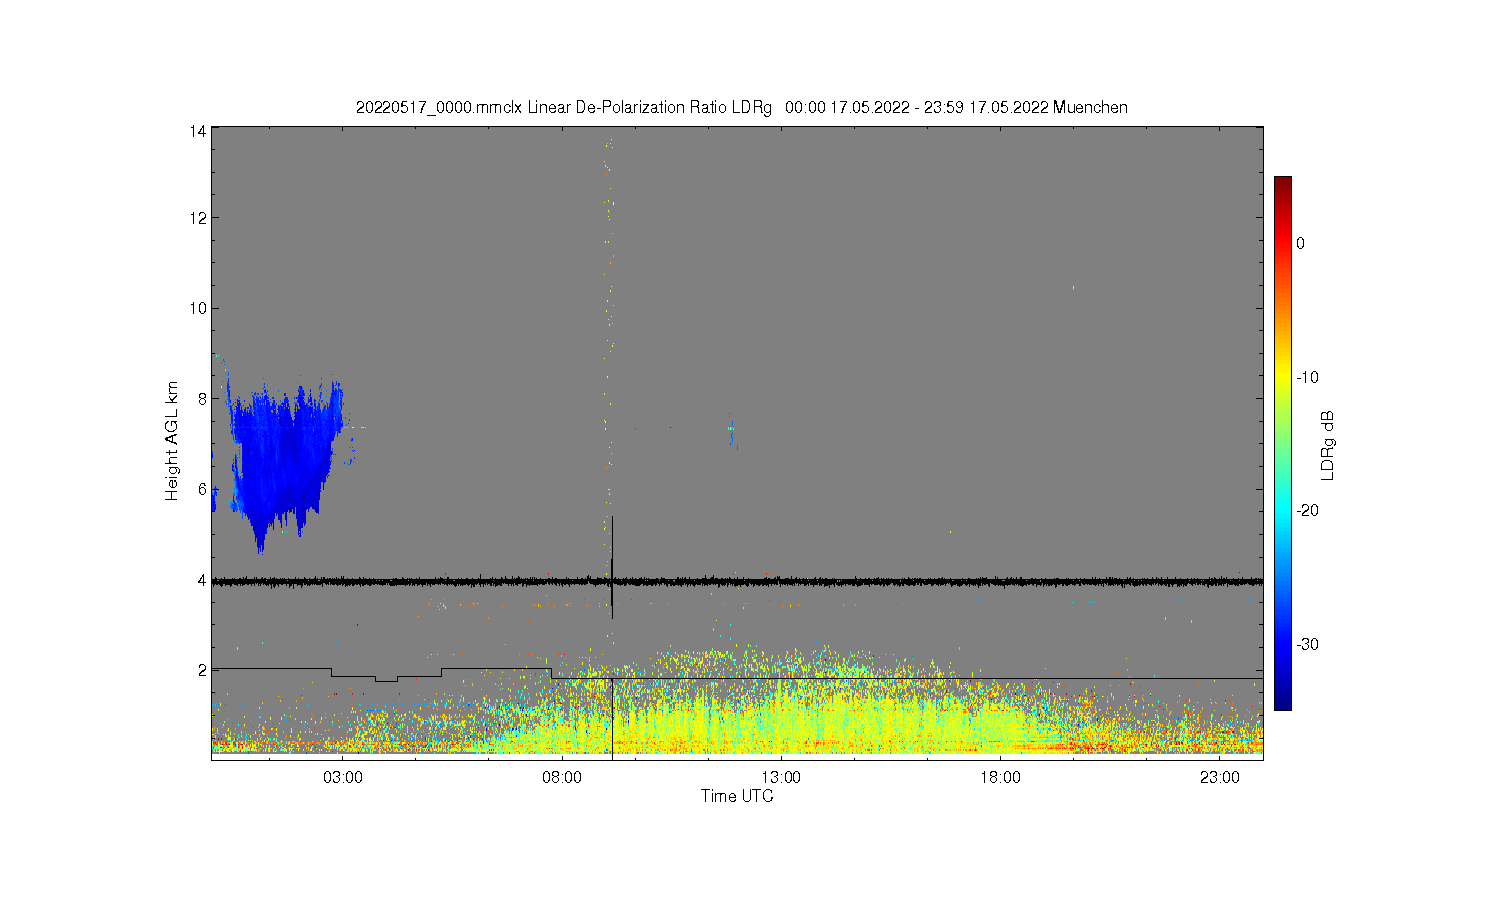Click the 23:00 time tick label
This screenshot has height=900, width=1500.
[1219, 778]
